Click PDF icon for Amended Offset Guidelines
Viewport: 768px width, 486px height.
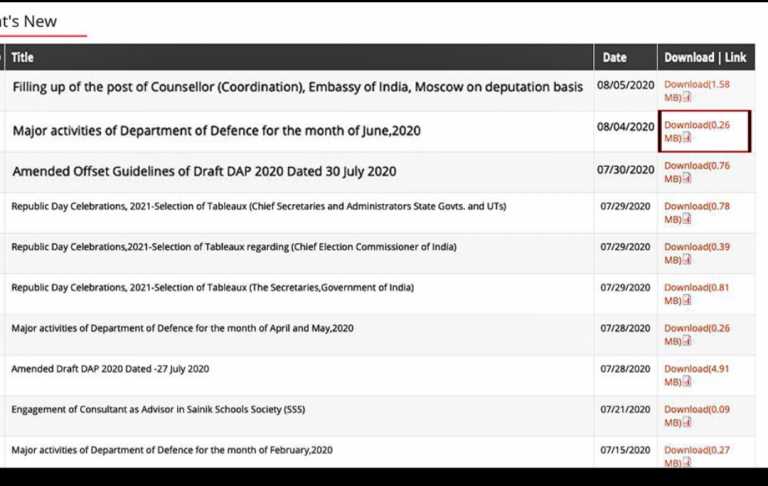click(x=687, y=179)
